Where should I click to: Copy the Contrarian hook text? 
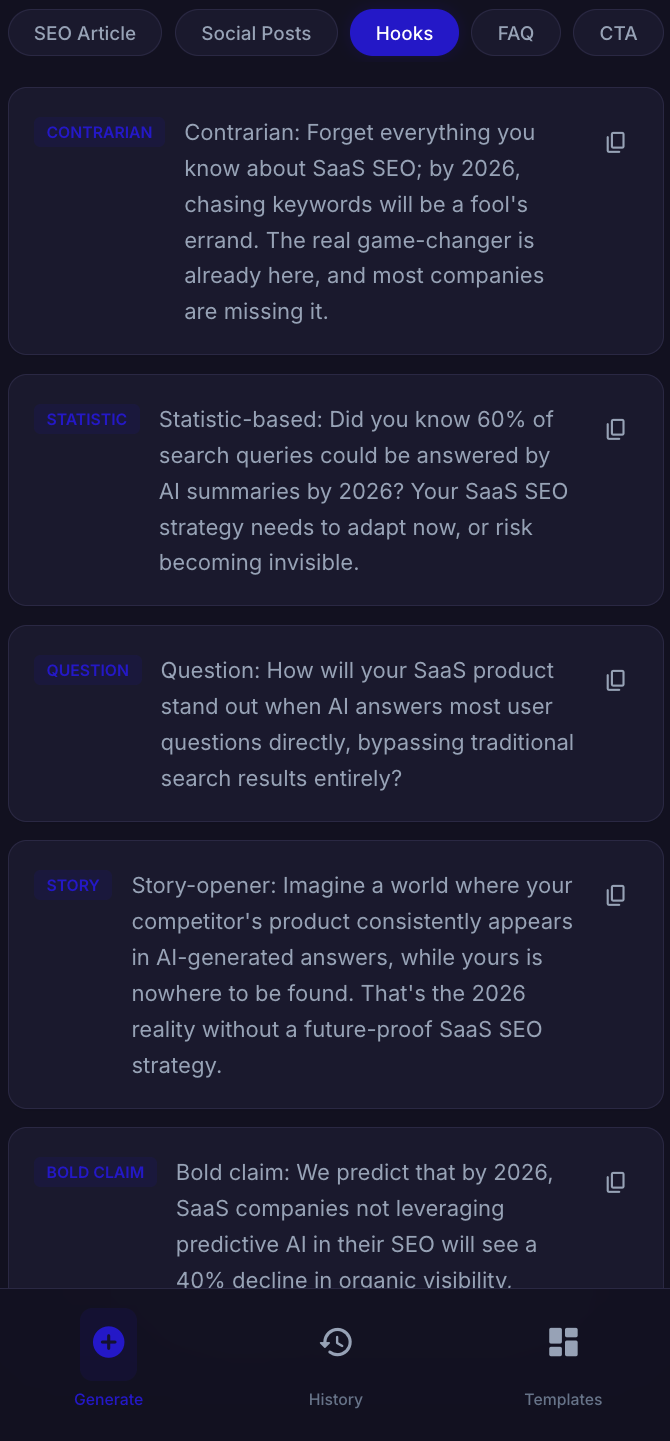[615, 141]
